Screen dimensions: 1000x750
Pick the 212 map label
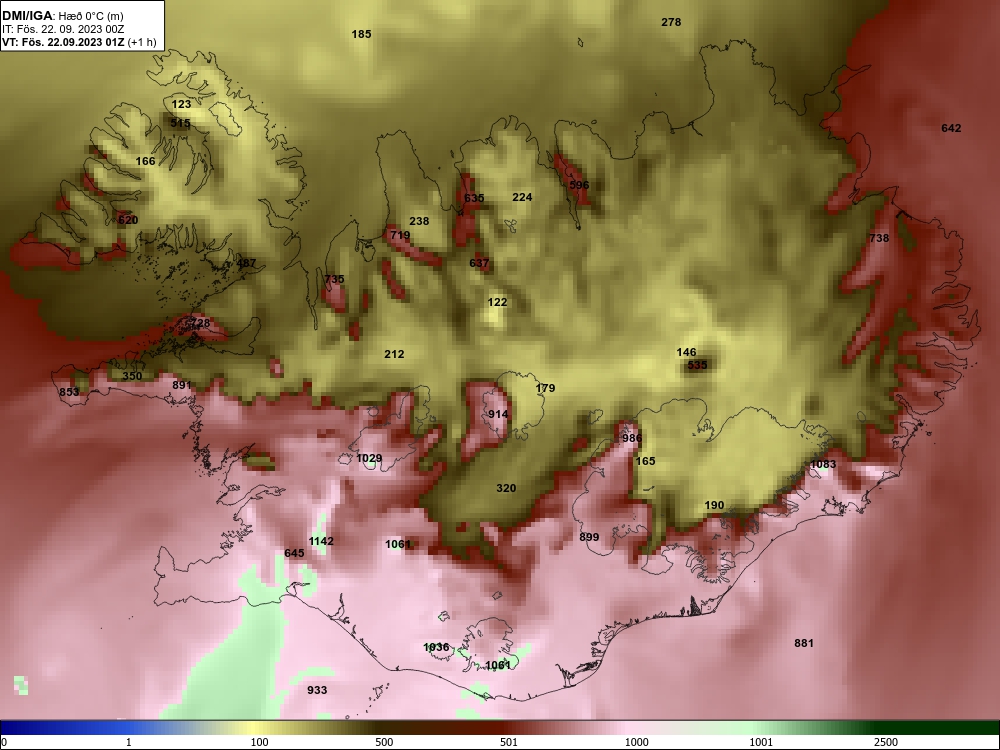coord(394,355)
